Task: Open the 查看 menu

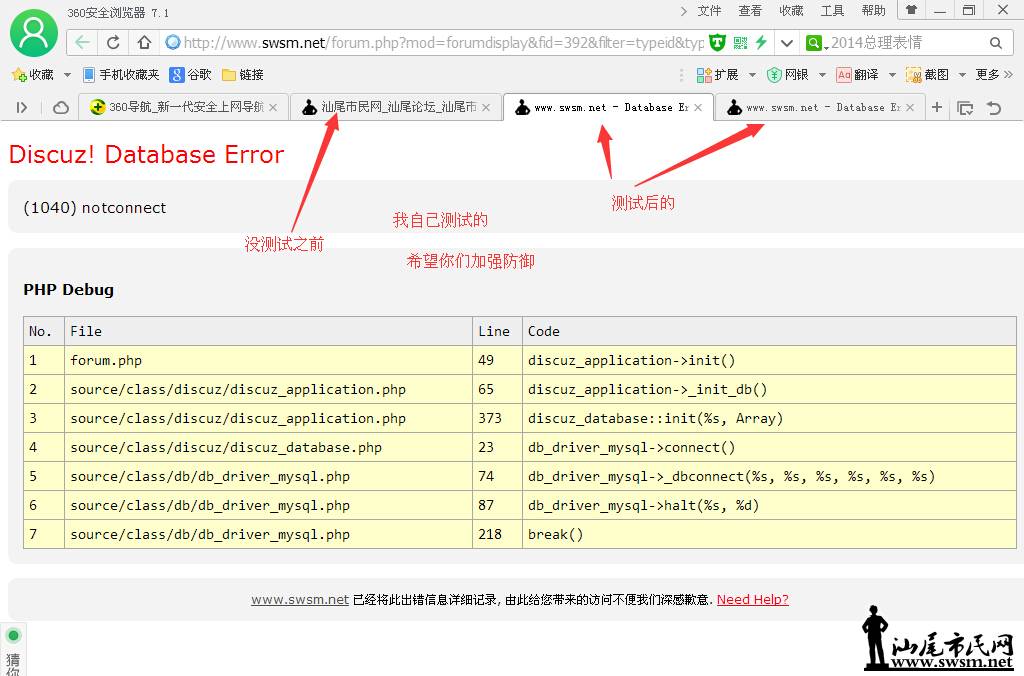Action: click(750, 10)
